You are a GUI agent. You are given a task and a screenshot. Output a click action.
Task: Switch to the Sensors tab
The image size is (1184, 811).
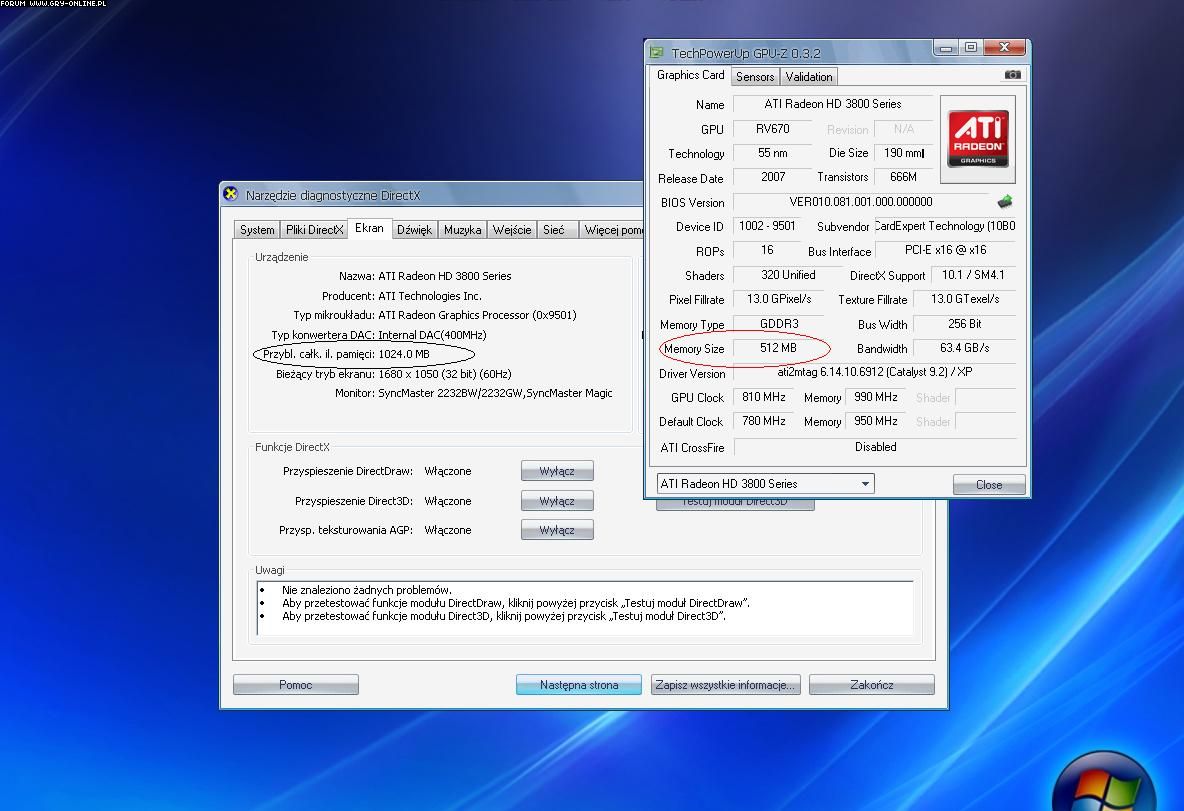[755, 77]
